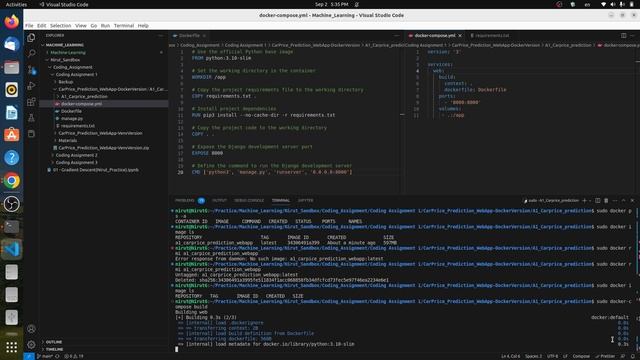Open the Terminal menu
The width and height of the screenshot is (640, 360).
124,25
